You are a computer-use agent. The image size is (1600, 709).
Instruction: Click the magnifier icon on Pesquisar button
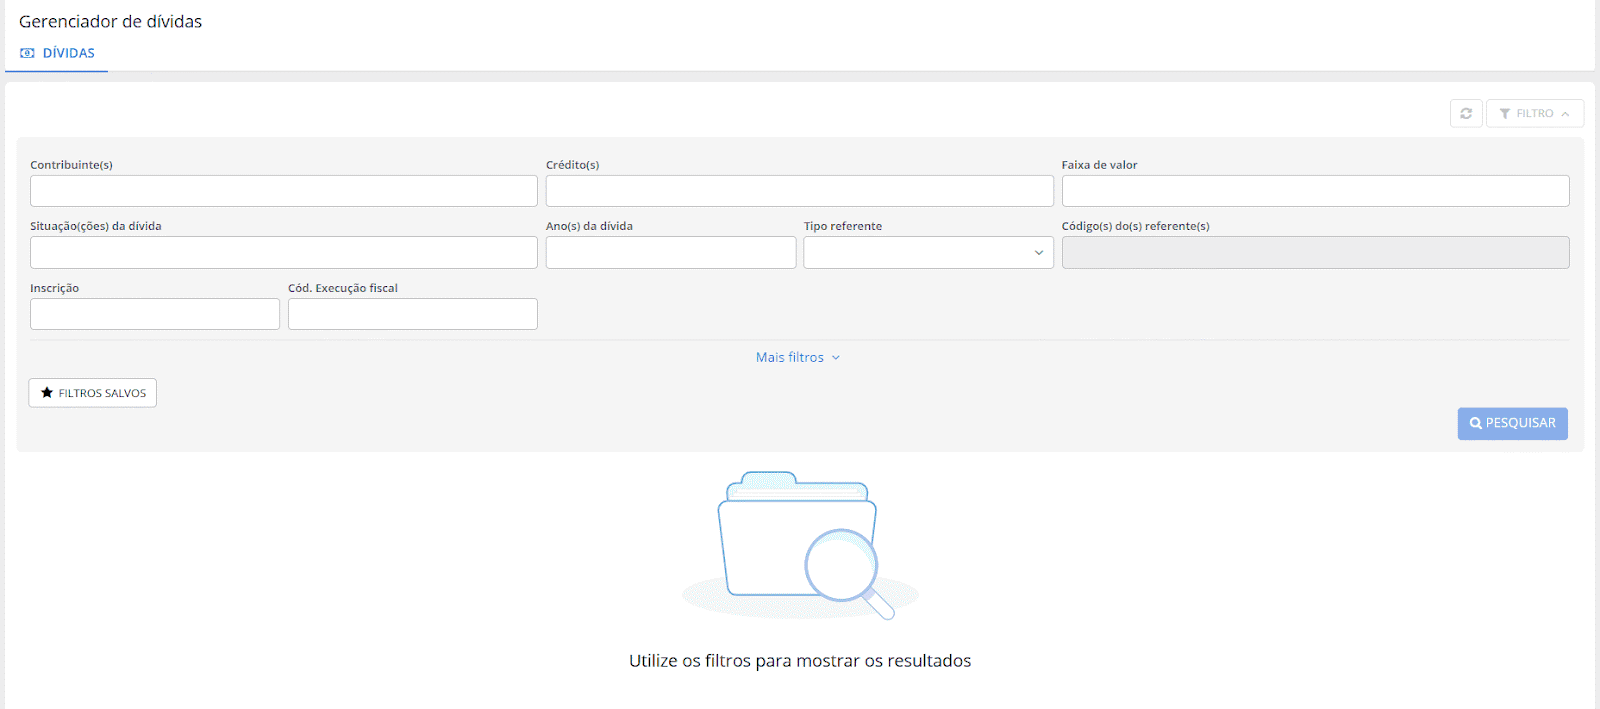click(1476, 424)
